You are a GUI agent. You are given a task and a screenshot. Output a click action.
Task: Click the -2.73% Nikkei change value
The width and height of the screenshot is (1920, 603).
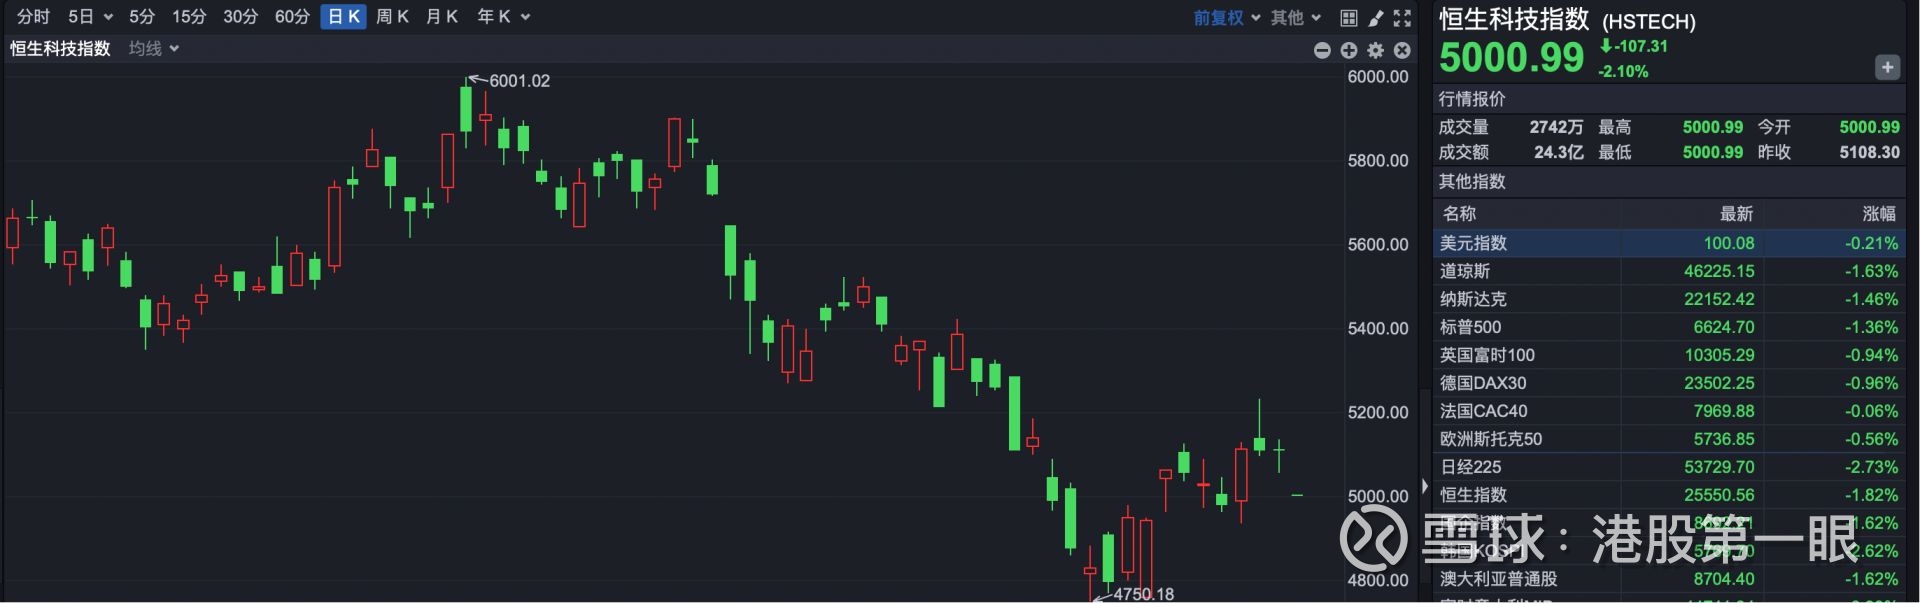pyautogui.click(x=1871, y=467)
